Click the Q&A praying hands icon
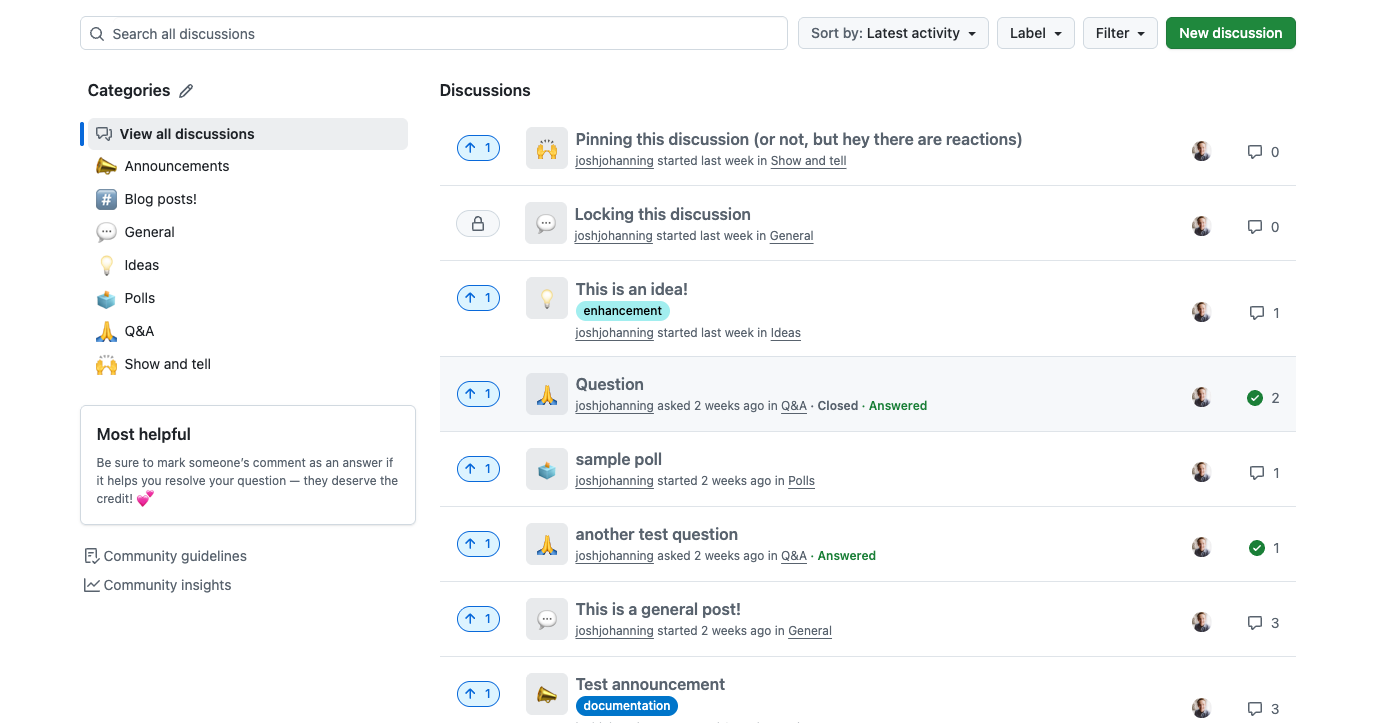Image resolution: width=1378 pixels, height=723 pixels. 105,330
